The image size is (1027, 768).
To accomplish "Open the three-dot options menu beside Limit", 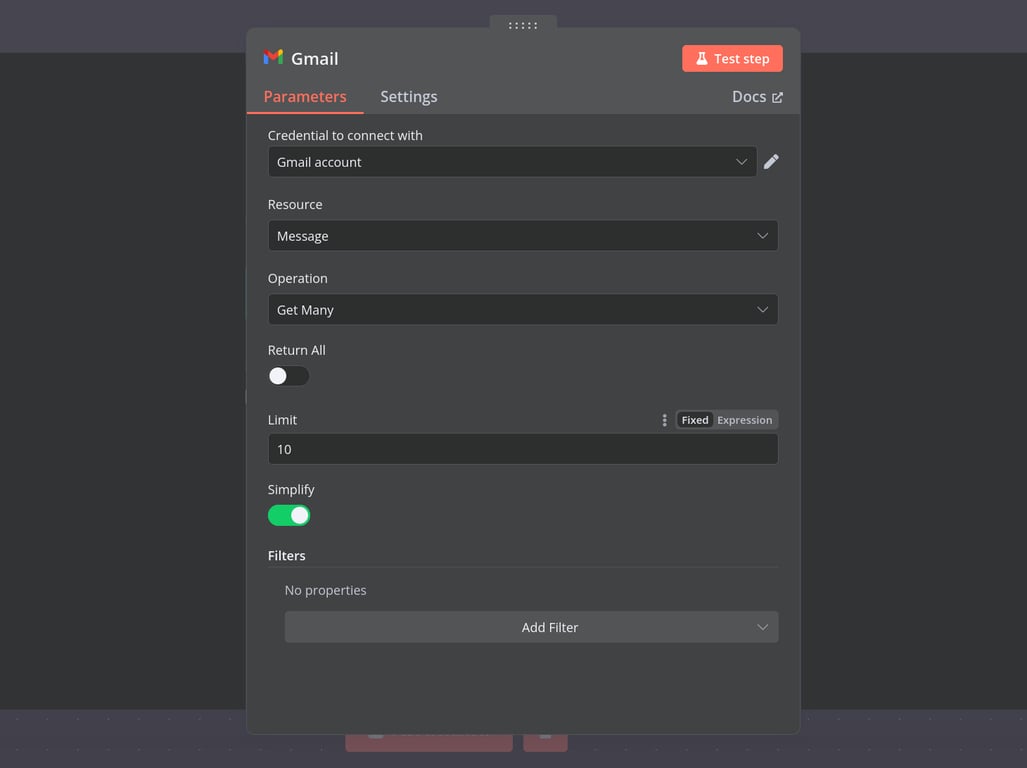I will 664,419.
